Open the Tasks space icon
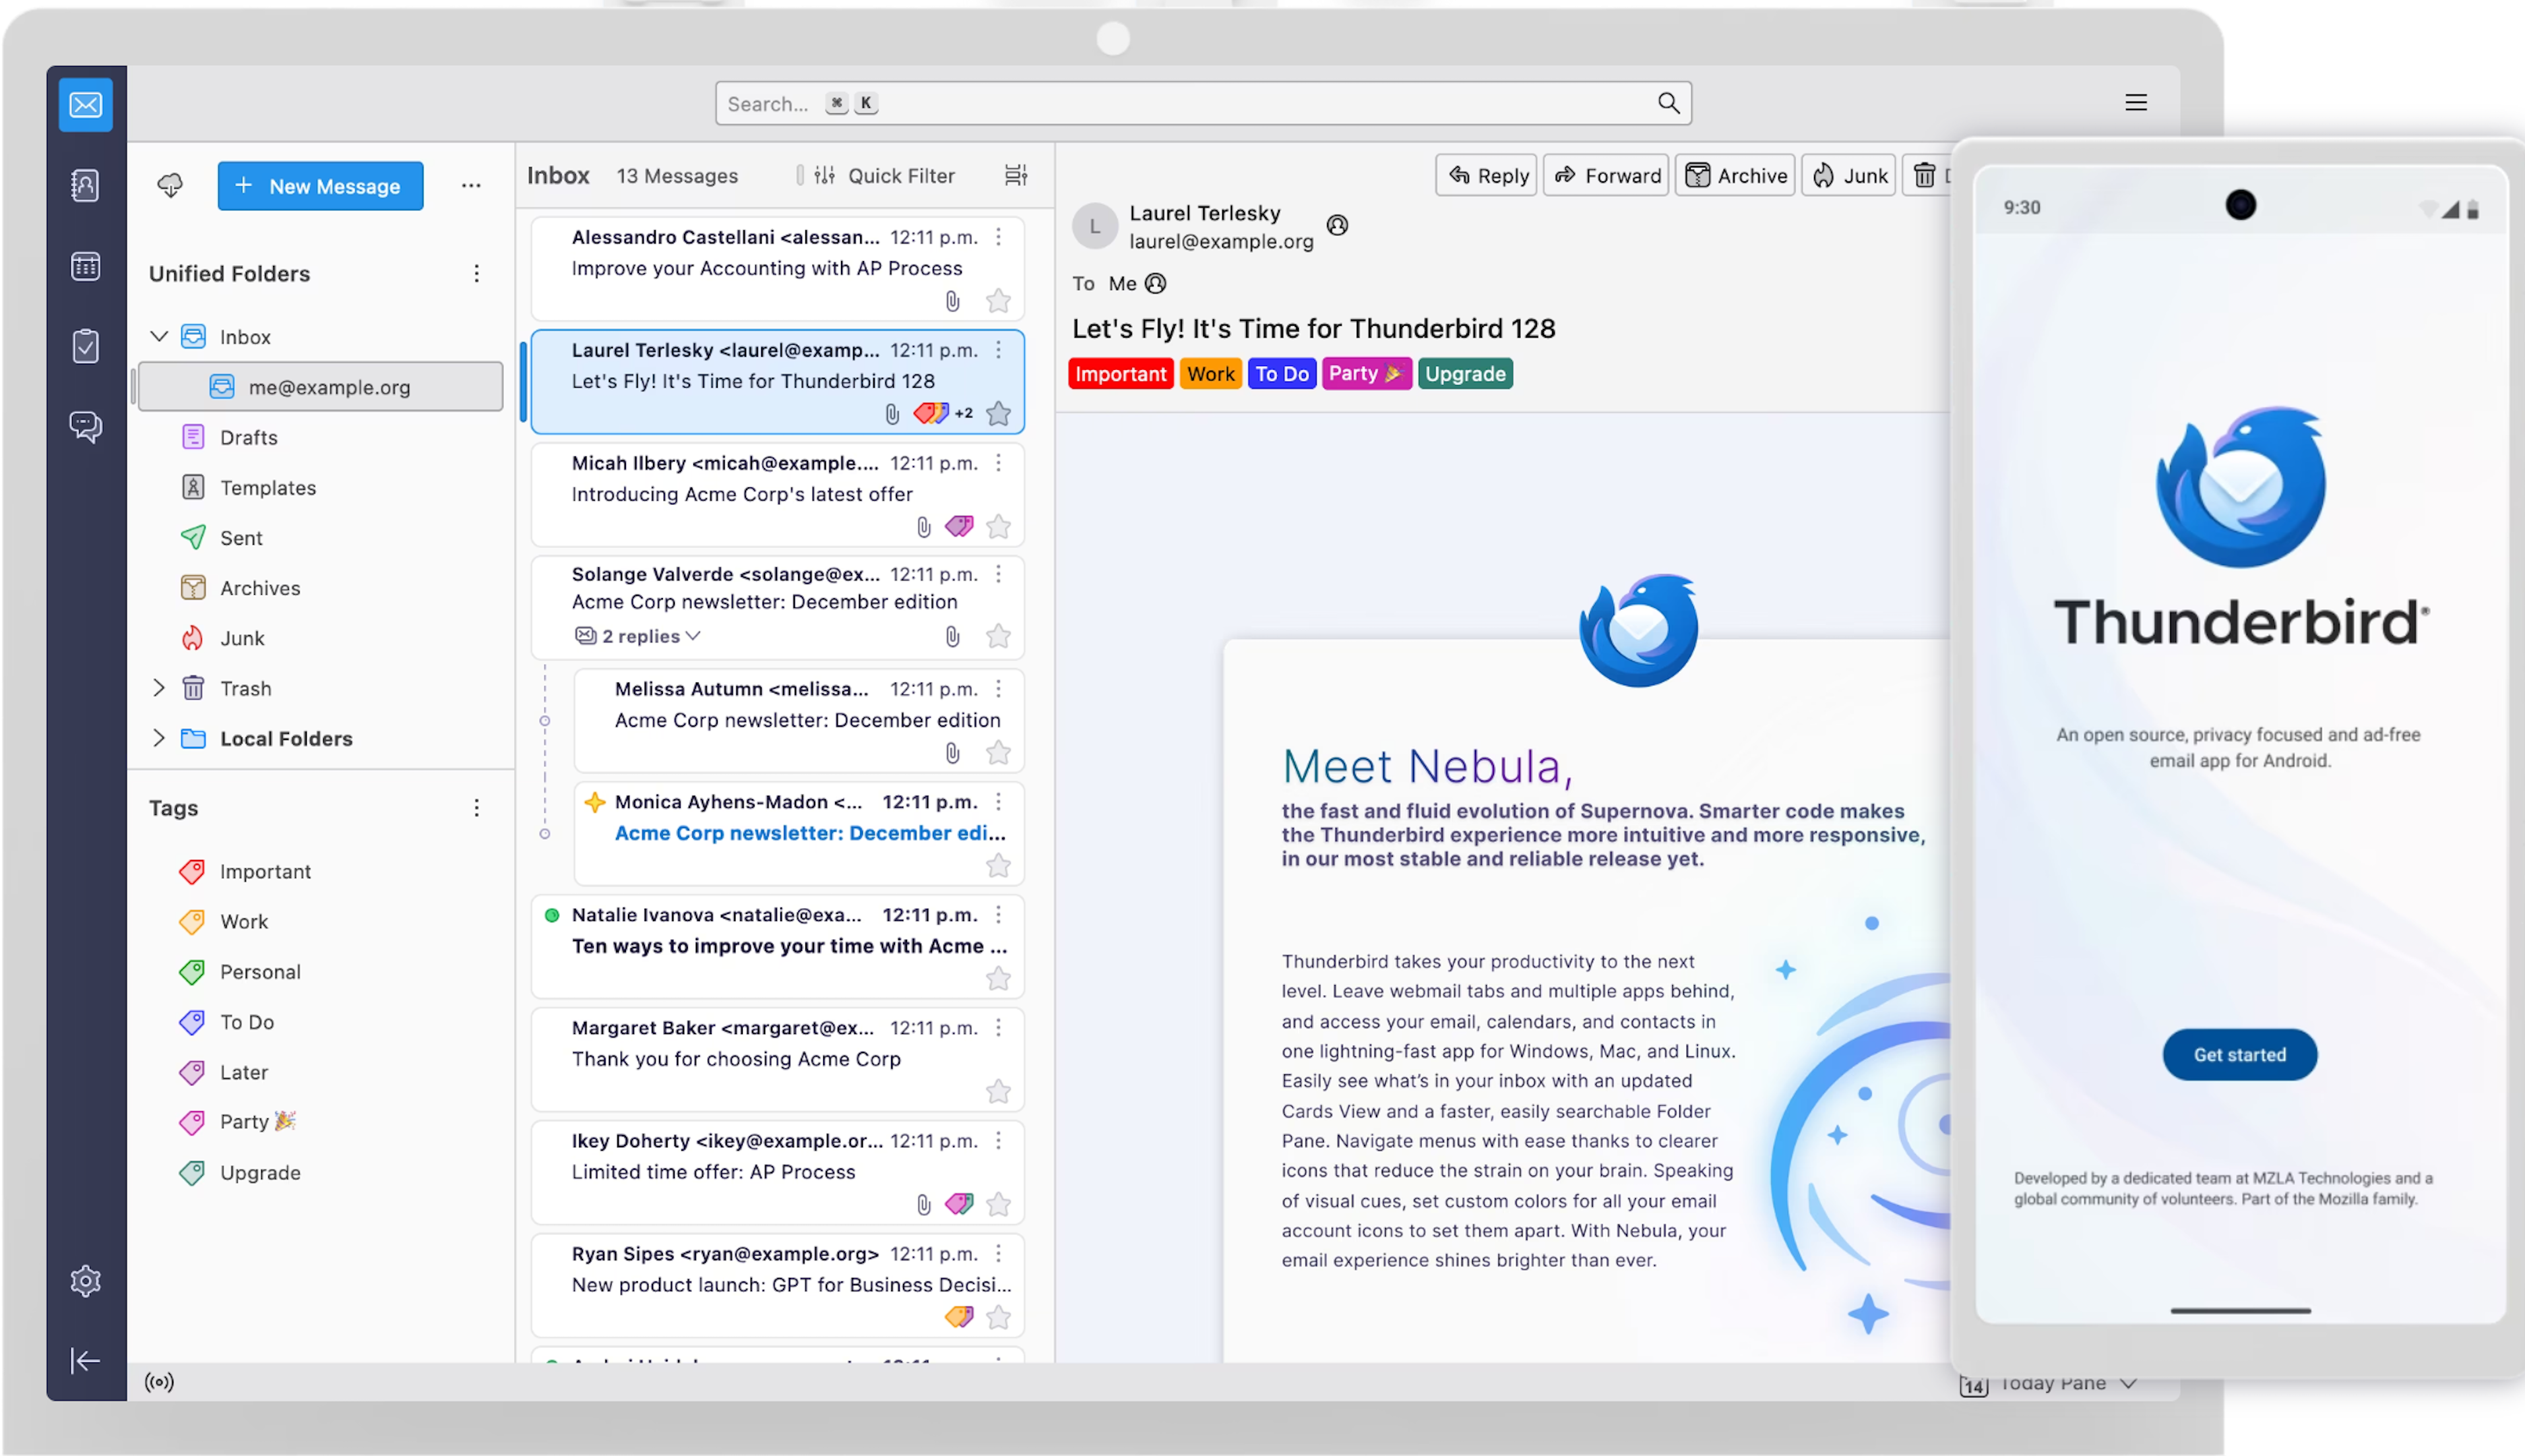Viewport: 2525px width, 1456px height. point(85,346)
